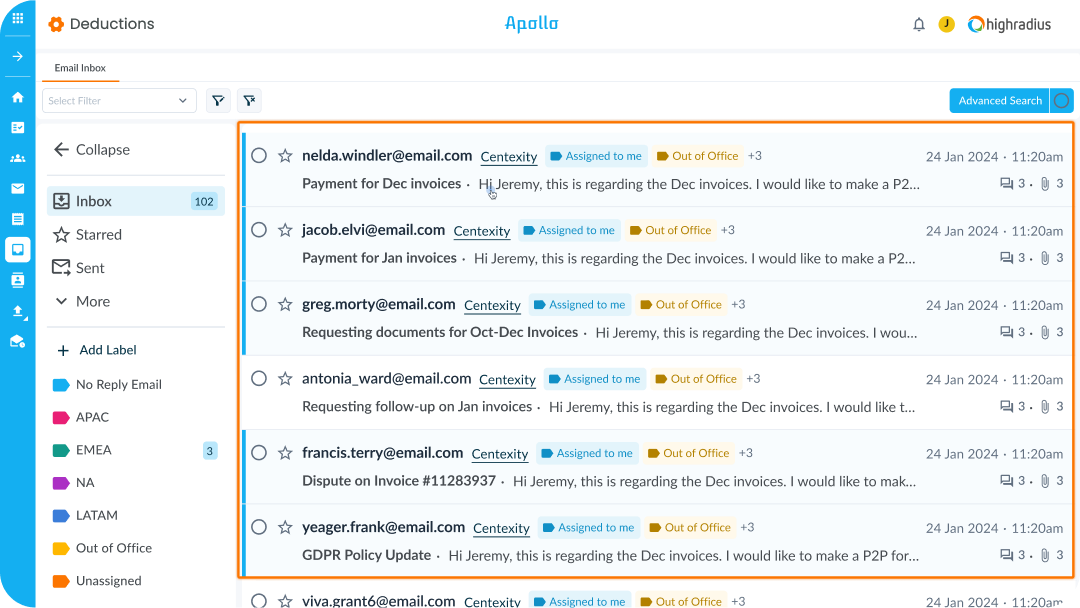Switch to the Email Inbox tab
Image resolution: width=1080 pixels, height=608 pixels.
click(80, 67)
